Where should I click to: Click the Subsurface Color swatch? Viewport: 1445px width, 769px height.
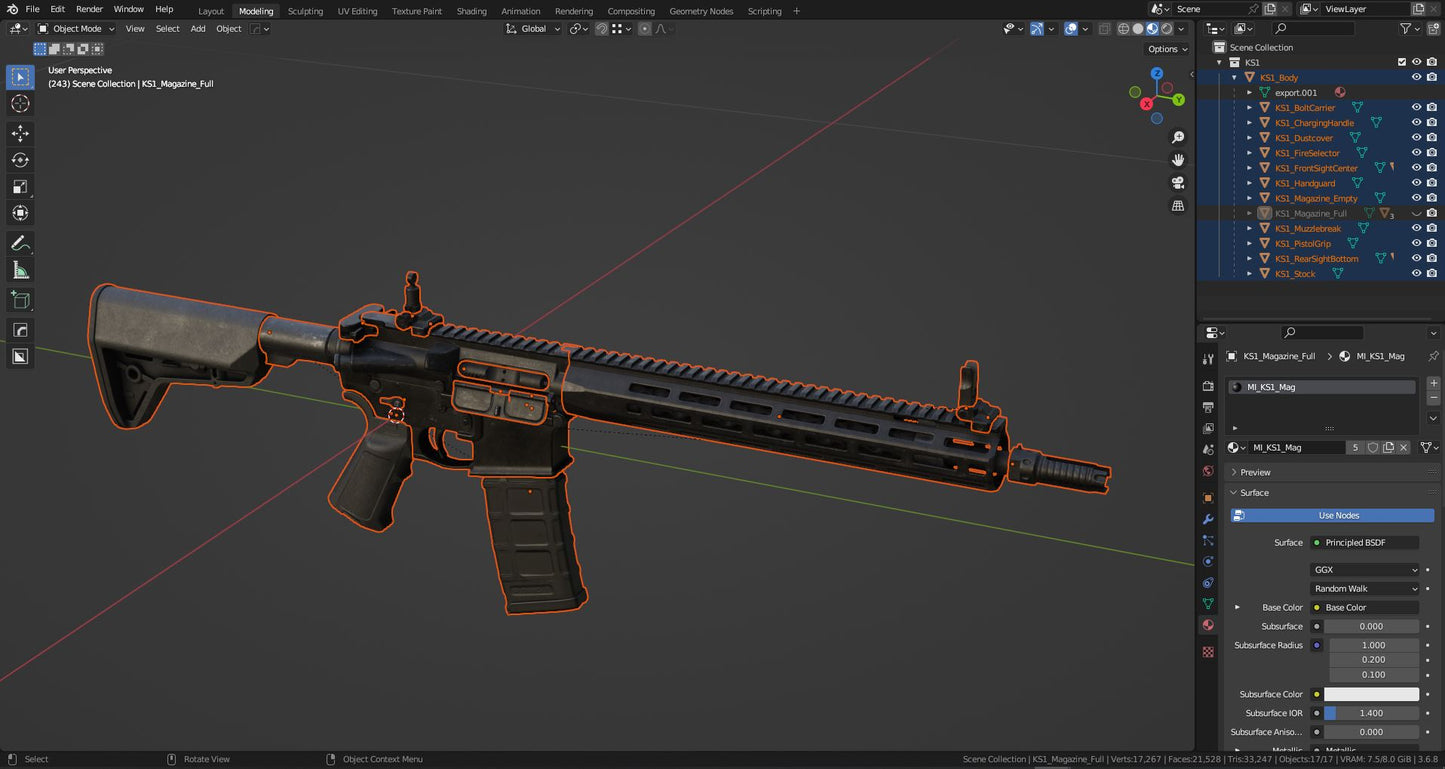(1371, 694)
